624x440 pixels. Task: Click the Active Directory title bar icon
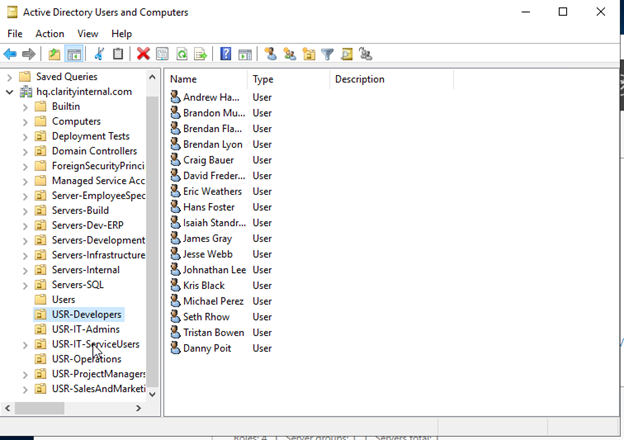pos(12,12)
